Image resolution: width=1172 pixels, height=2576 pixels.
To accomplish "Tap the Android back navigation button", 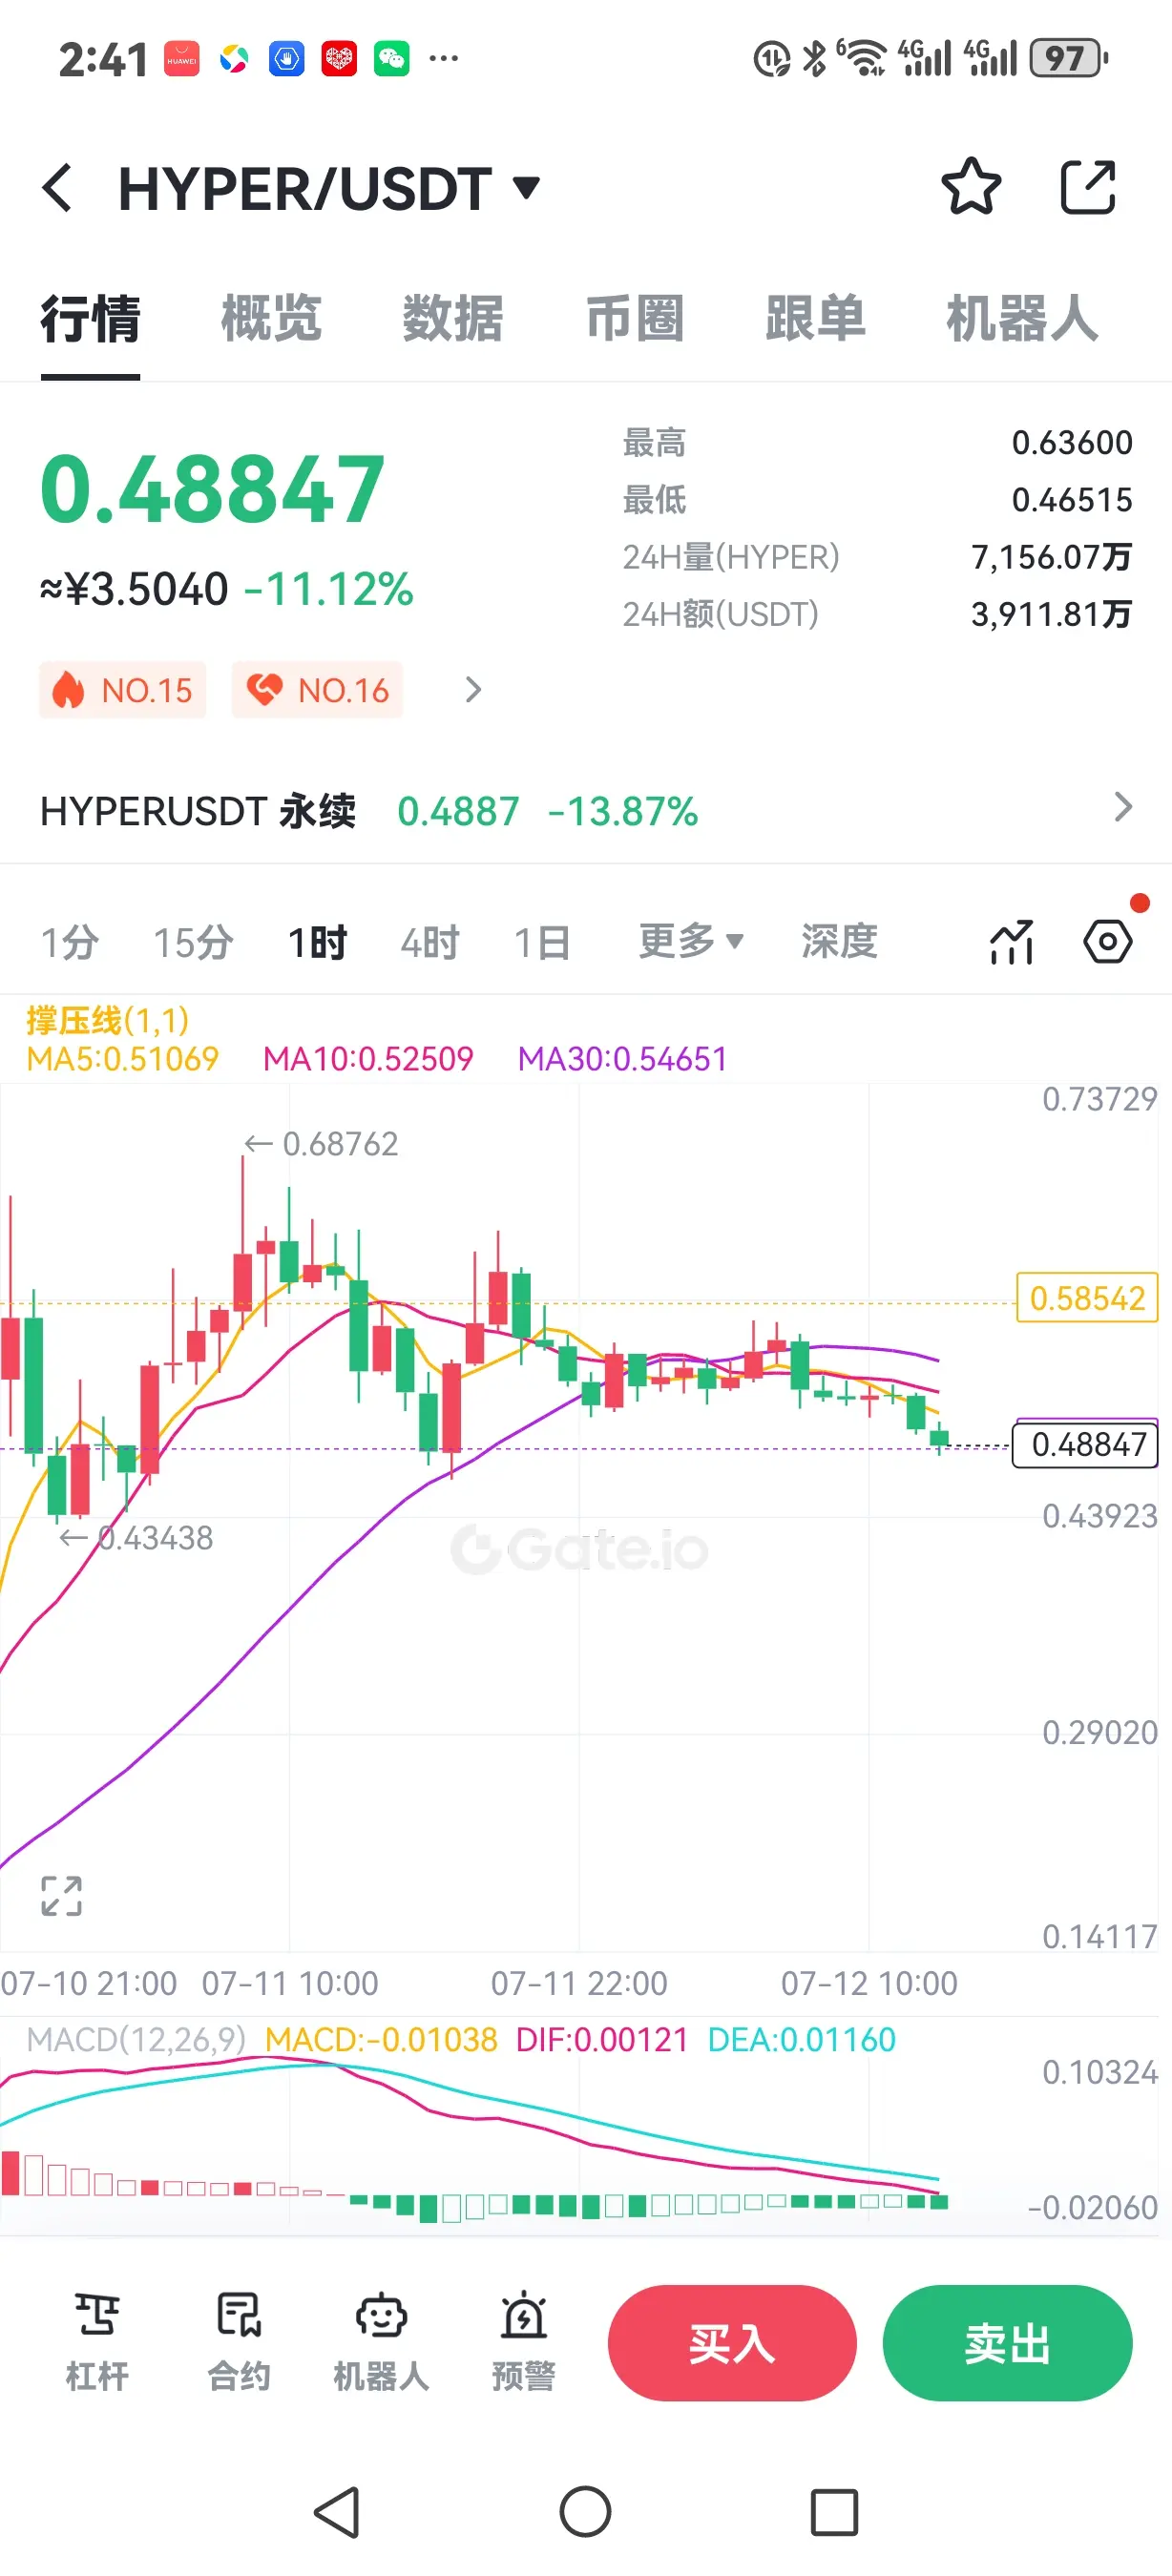I will 337,2512.
